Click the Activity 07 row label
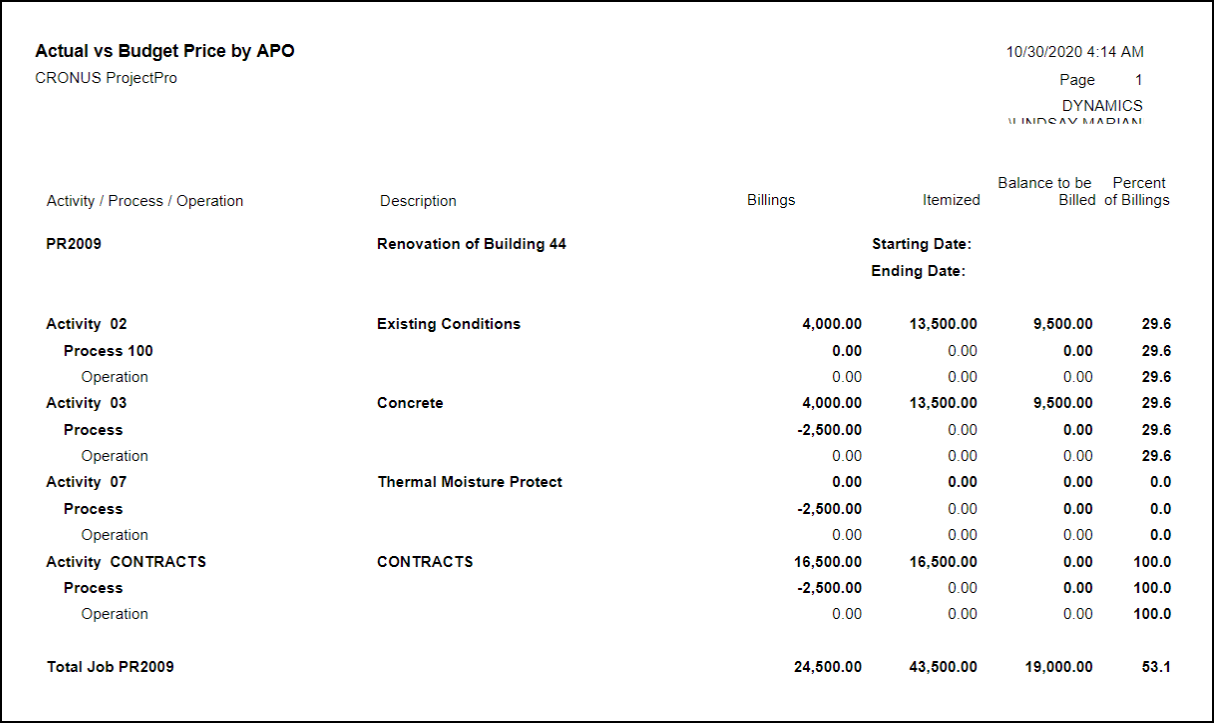 pos(87,482)
